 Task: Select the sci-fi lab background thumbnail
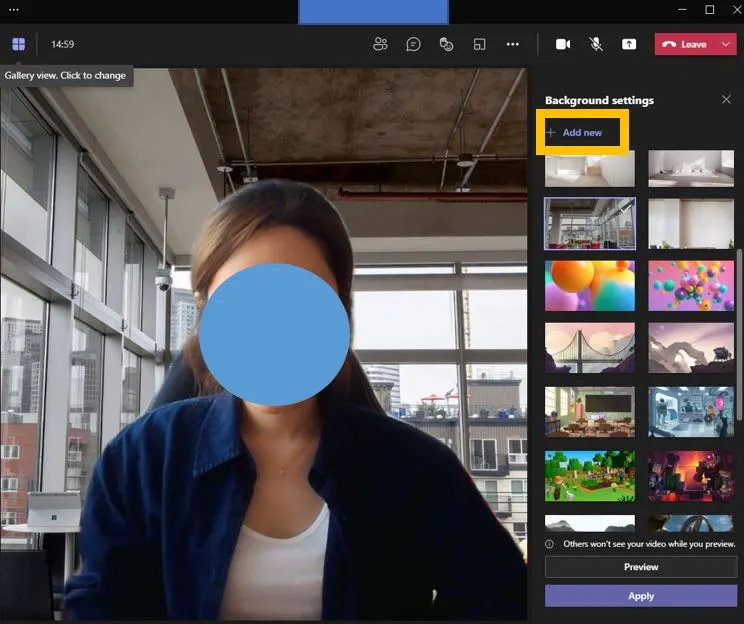(691, 412)
